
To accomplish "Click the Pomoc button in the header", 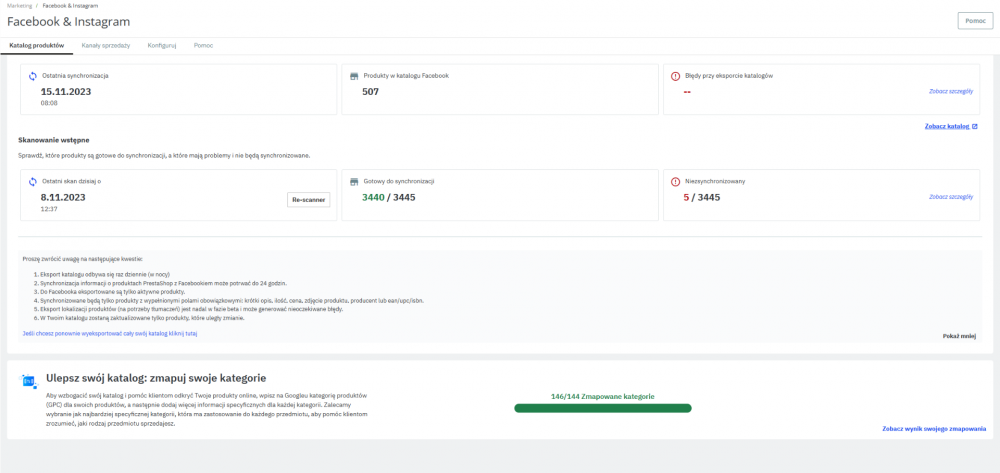I will pyautogui.click(x=975, y=20).
